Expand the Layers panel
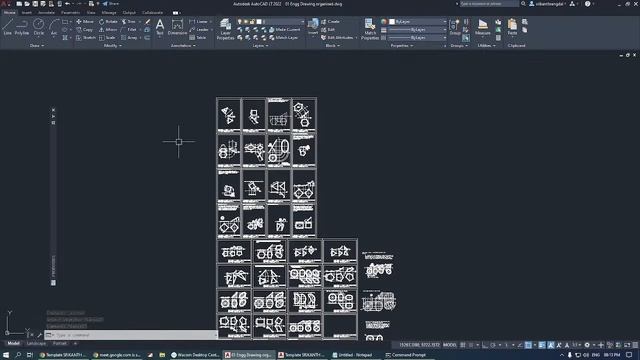Screen dimensions: 640x360 coord(260,46)
